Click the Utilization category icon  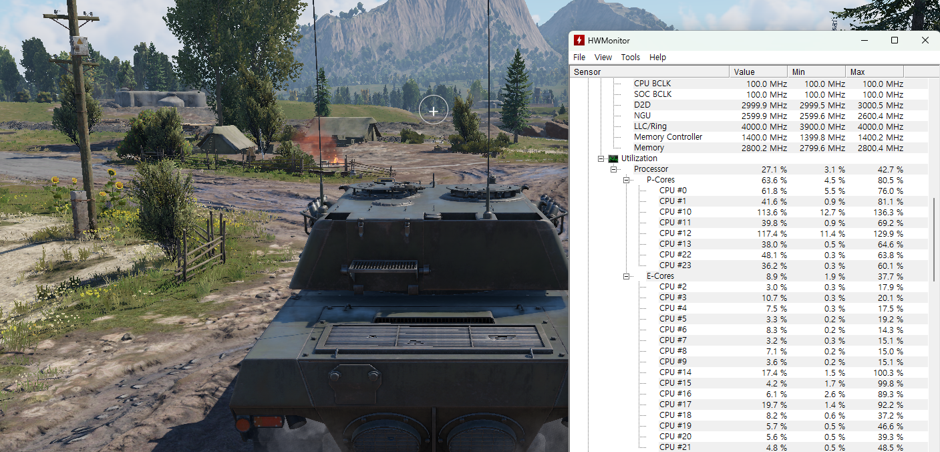click(x=613, y=158)
